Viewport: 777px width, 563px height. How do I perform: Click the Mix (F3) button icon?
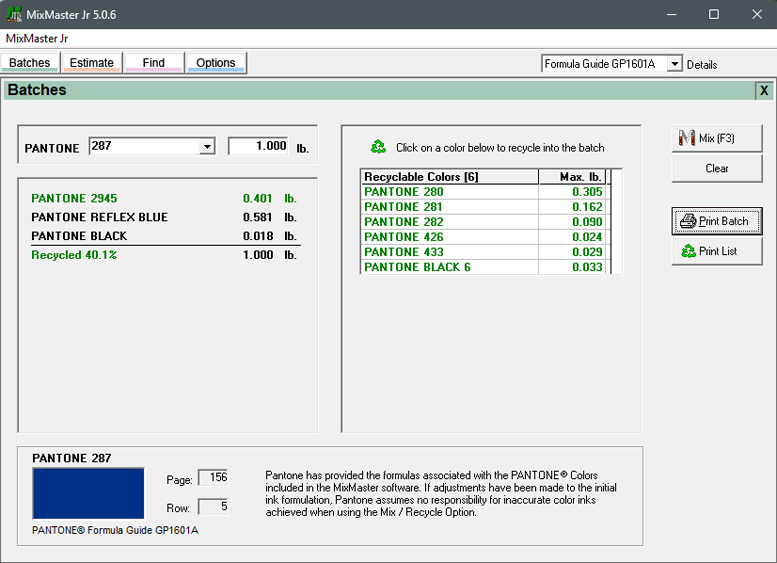click(x=687, y=138)
